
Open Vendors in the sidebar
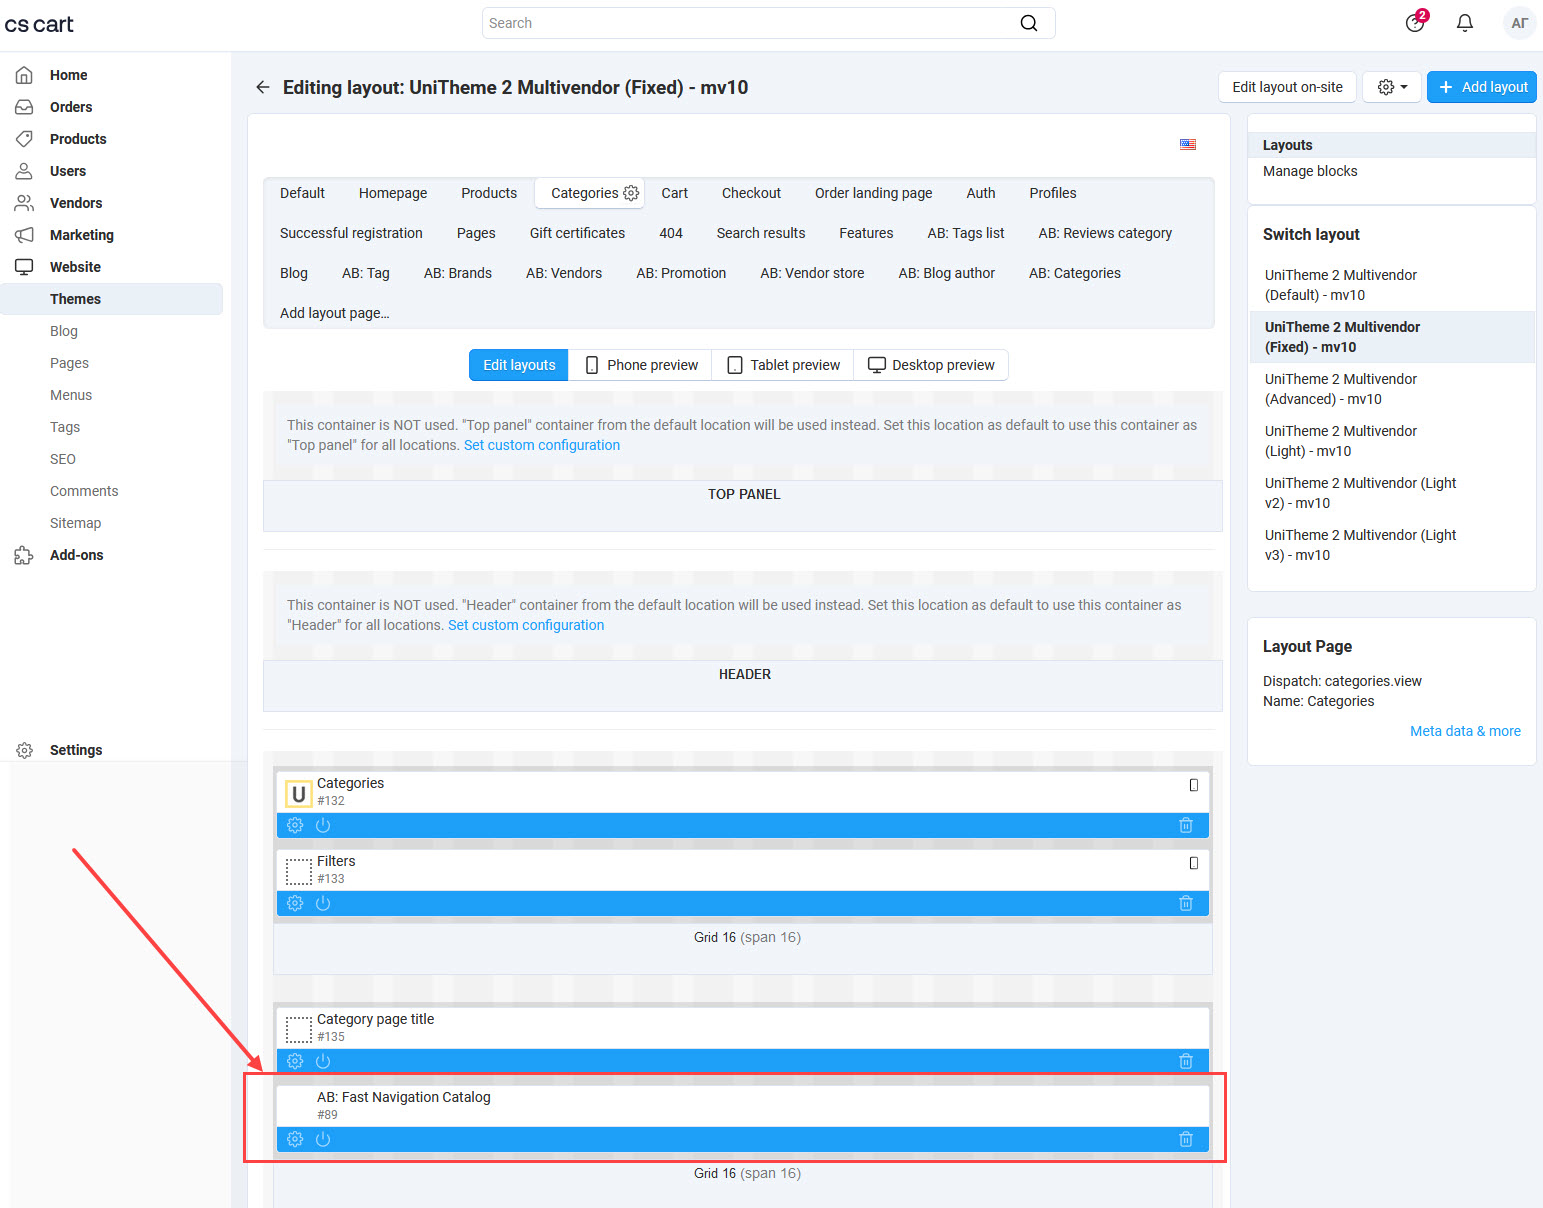76,203
